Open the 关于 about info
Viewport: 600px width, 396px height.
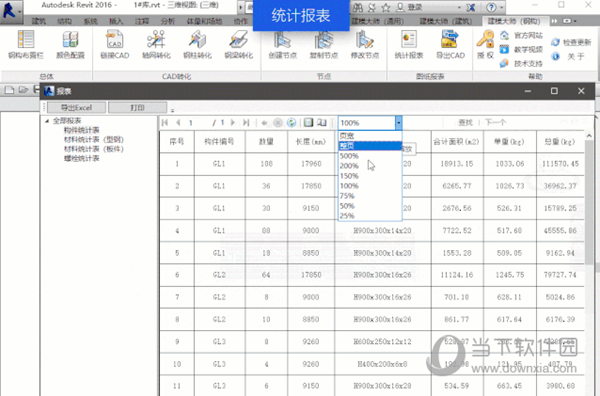pos(568,57)
